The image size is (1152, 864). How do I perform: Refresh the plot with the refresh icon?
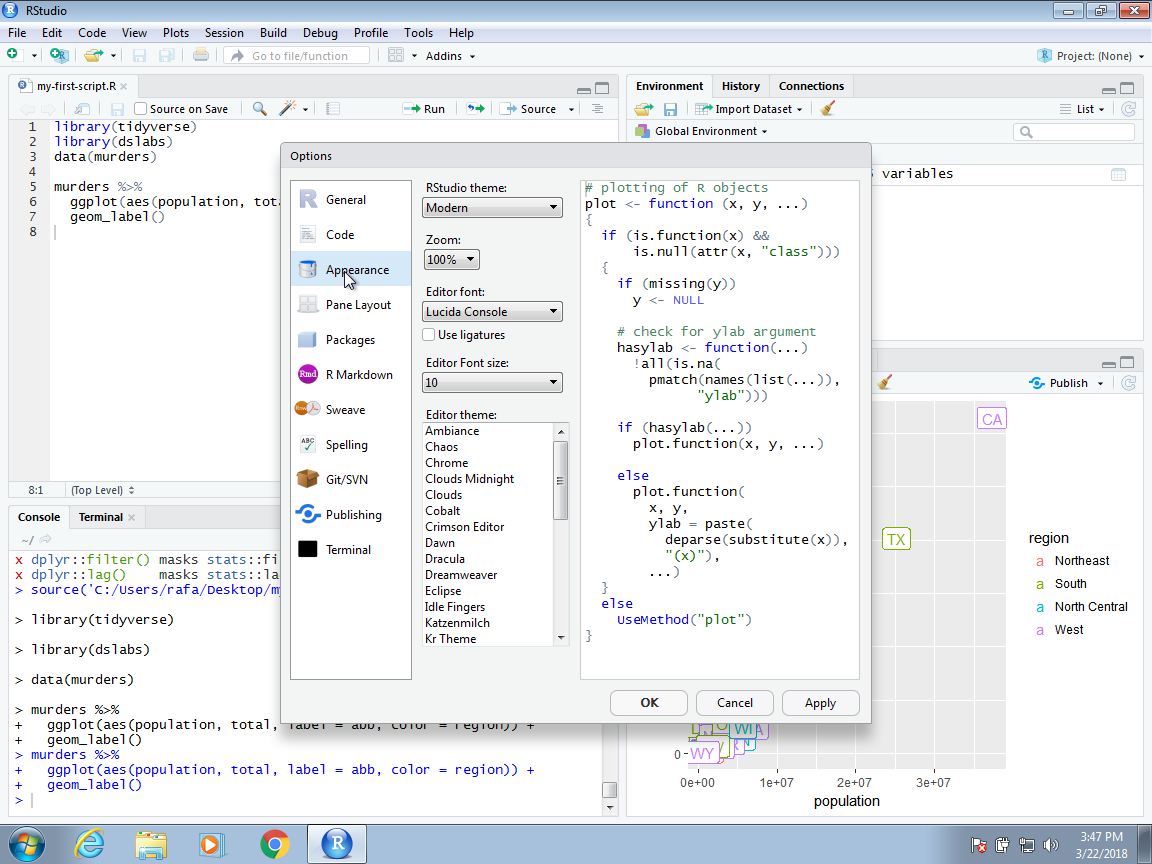(1128, 382)
